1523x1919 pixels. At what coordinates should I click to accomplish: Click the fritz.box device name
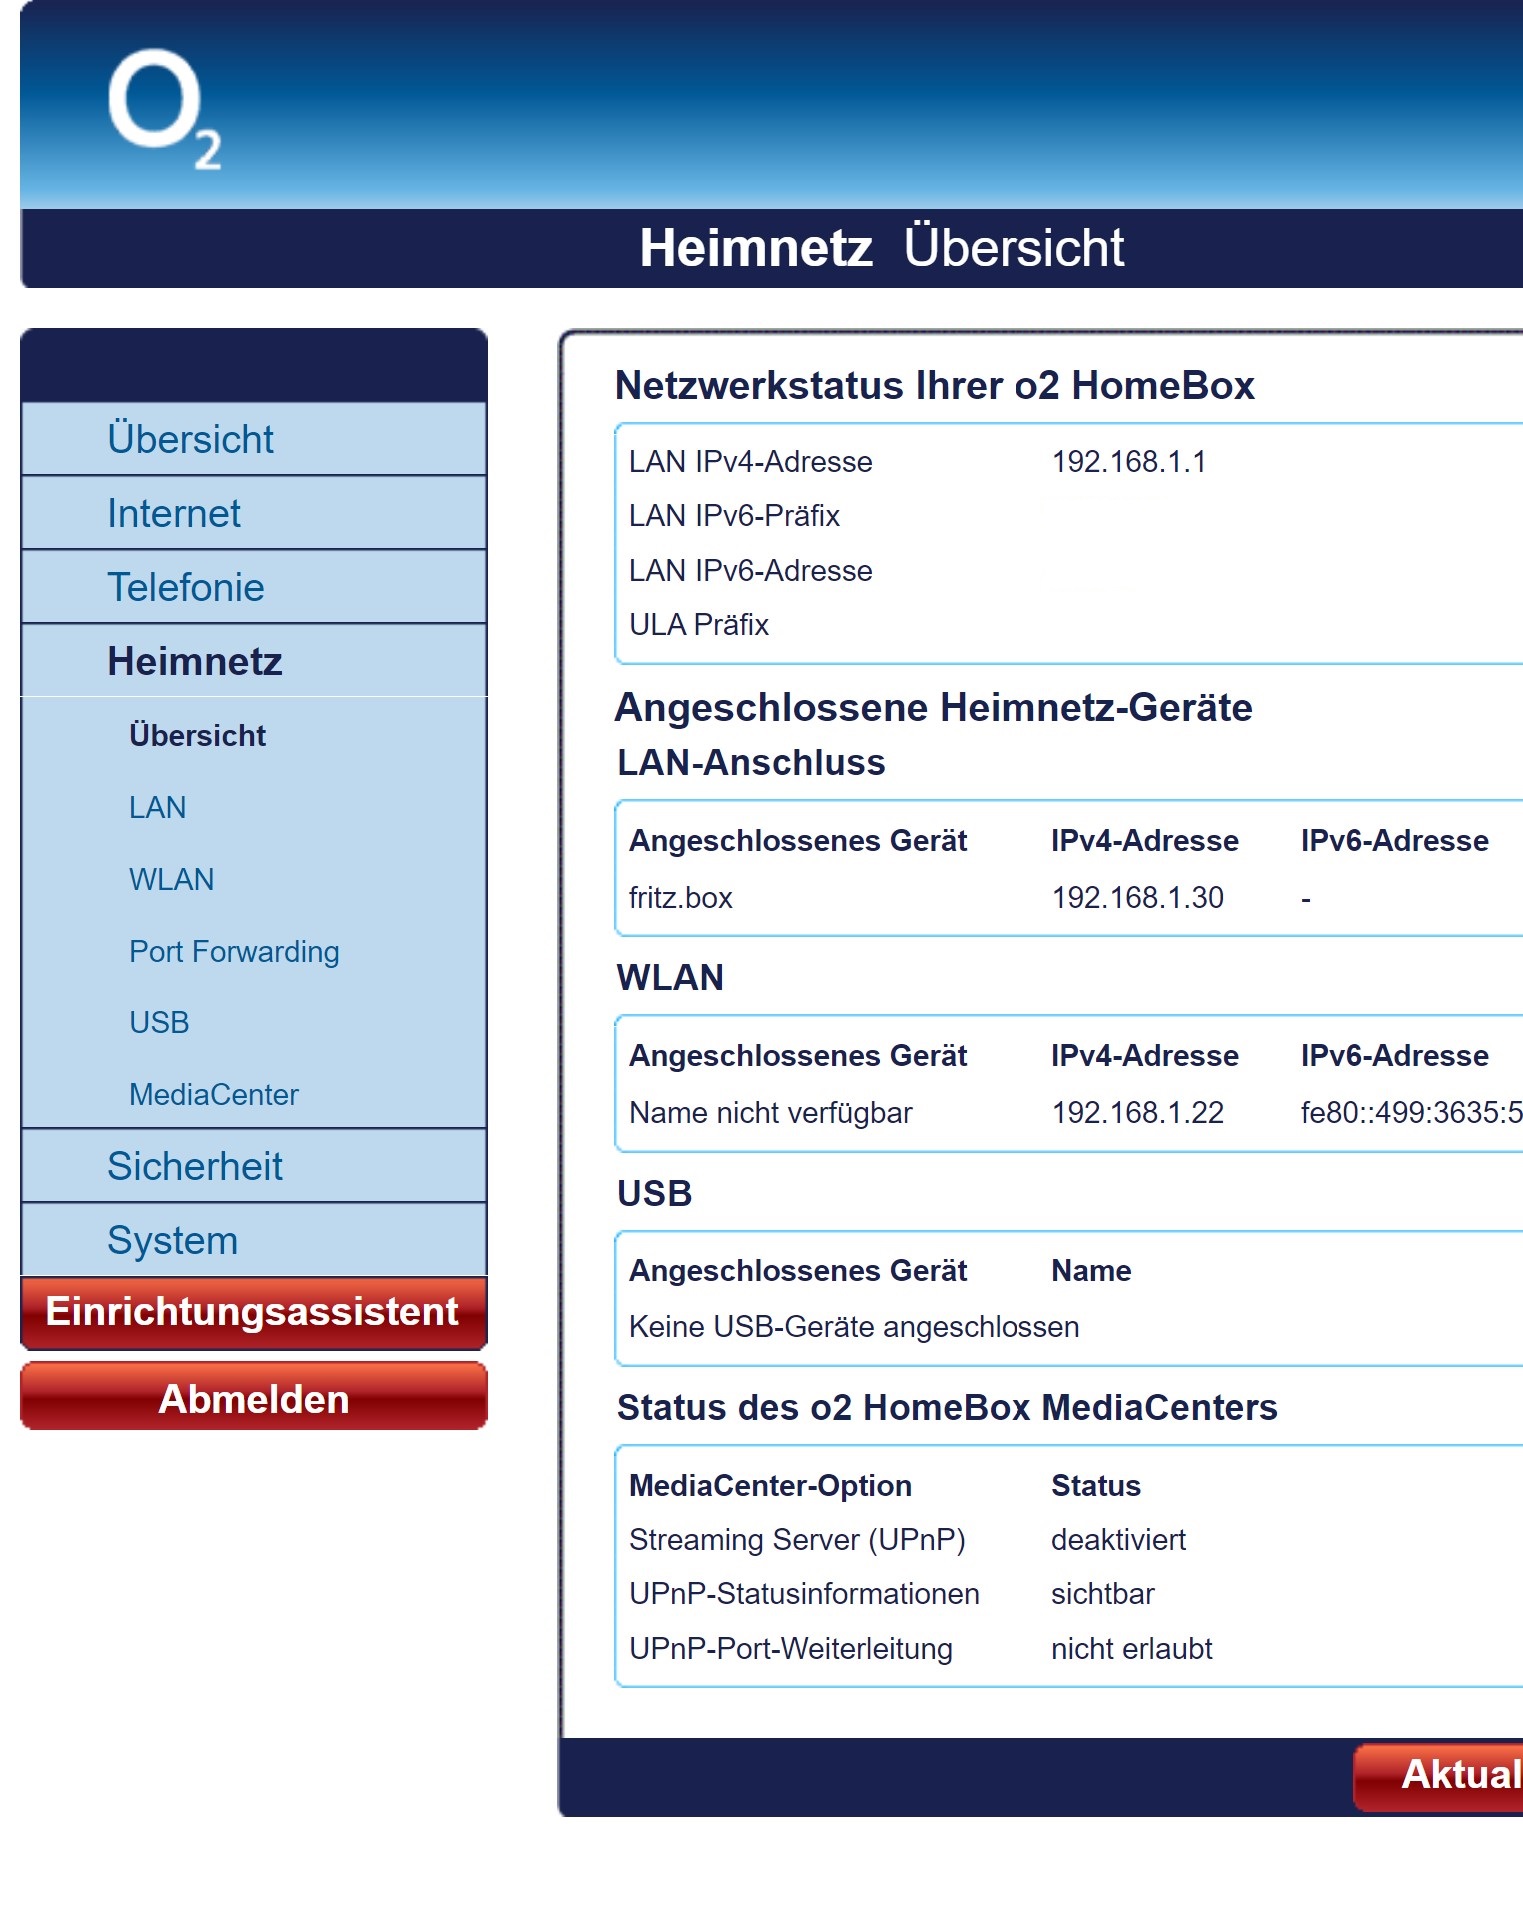(680, 898)
